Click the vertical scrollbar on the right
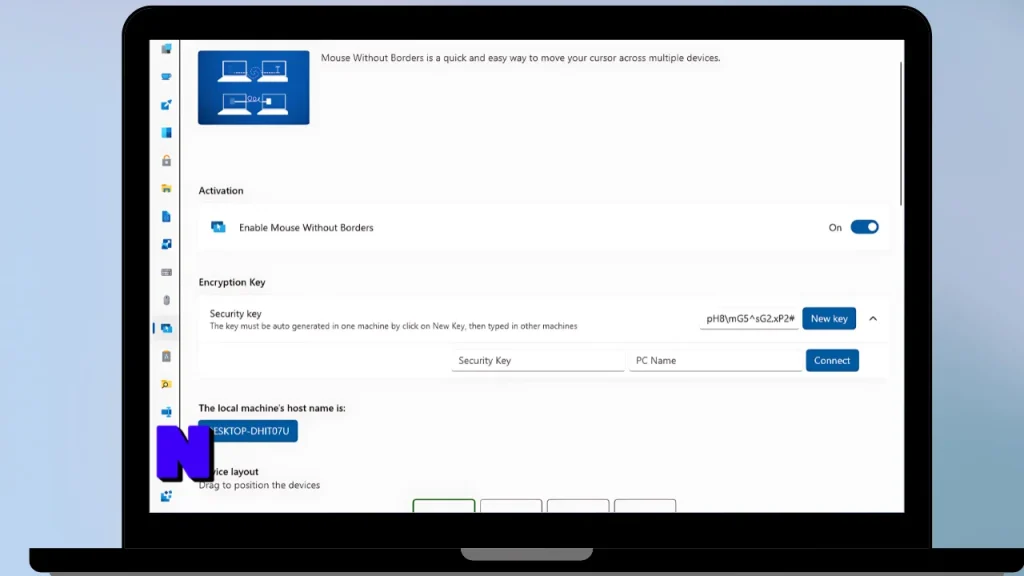1024x576 pixels. click(x=901, y=134)
